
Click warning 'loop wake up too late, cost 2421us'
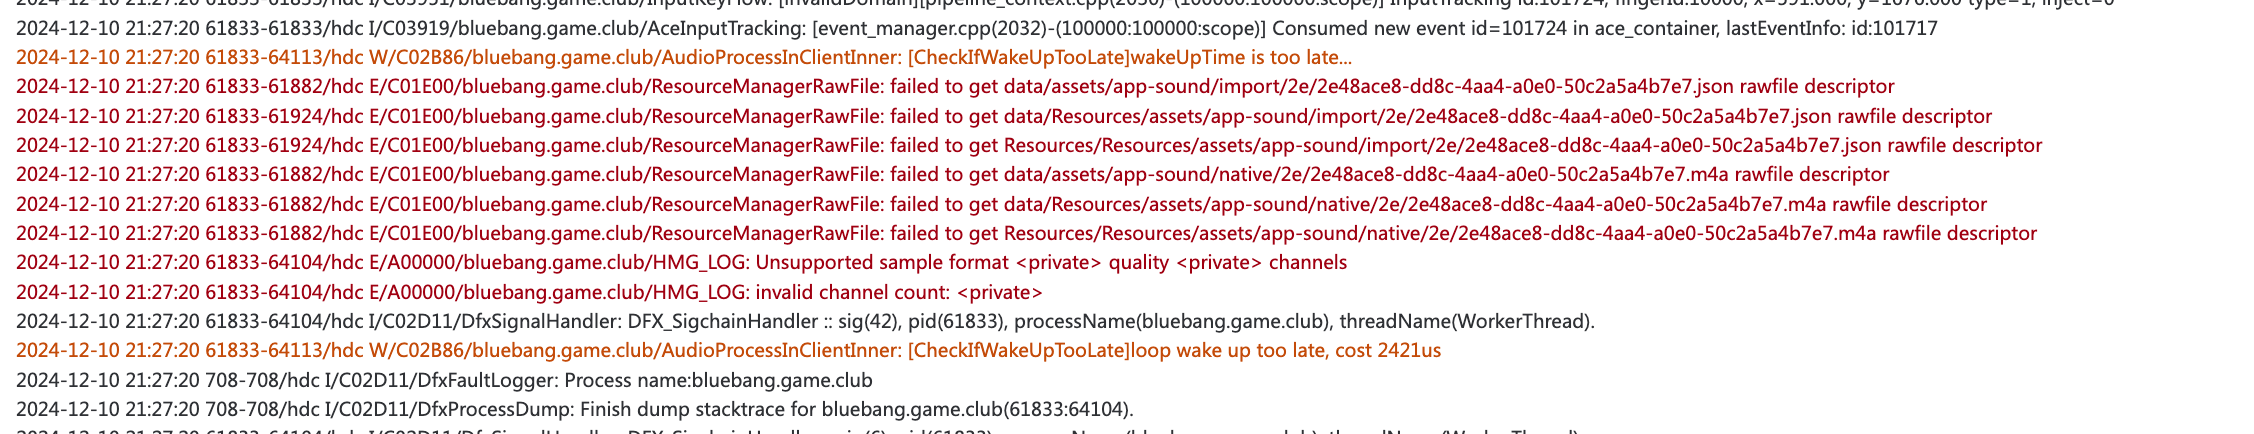(728, 351)
